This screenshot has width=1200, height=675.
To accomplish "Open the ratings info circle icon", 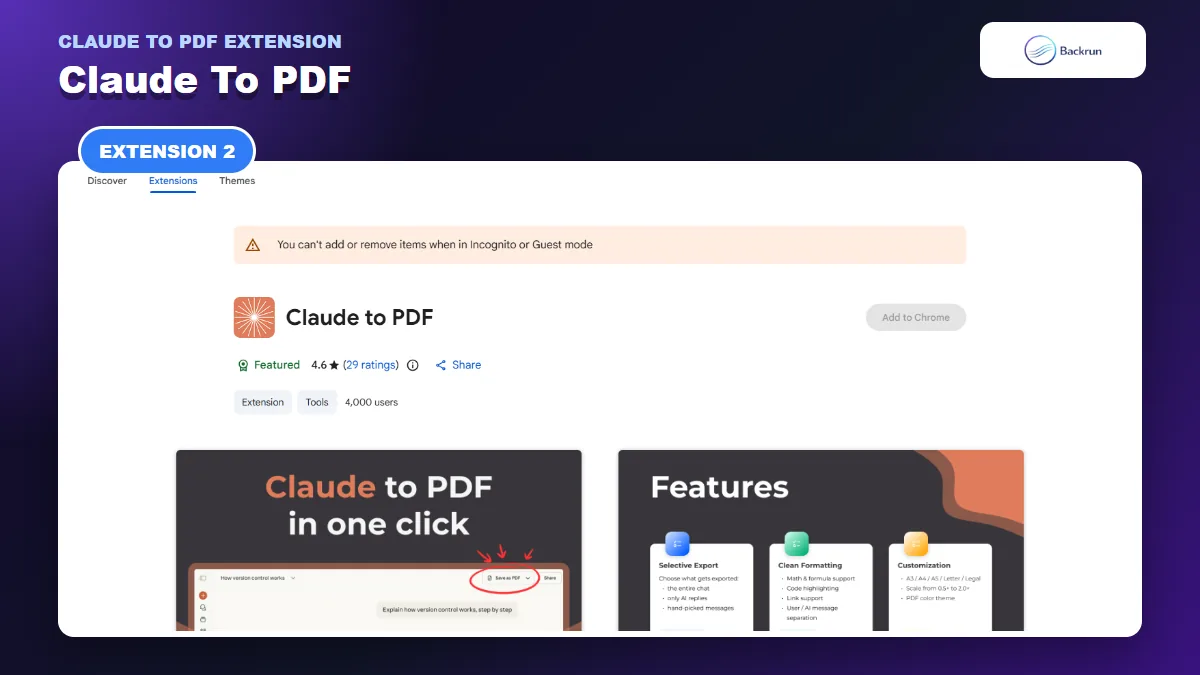I will (413, 365).
